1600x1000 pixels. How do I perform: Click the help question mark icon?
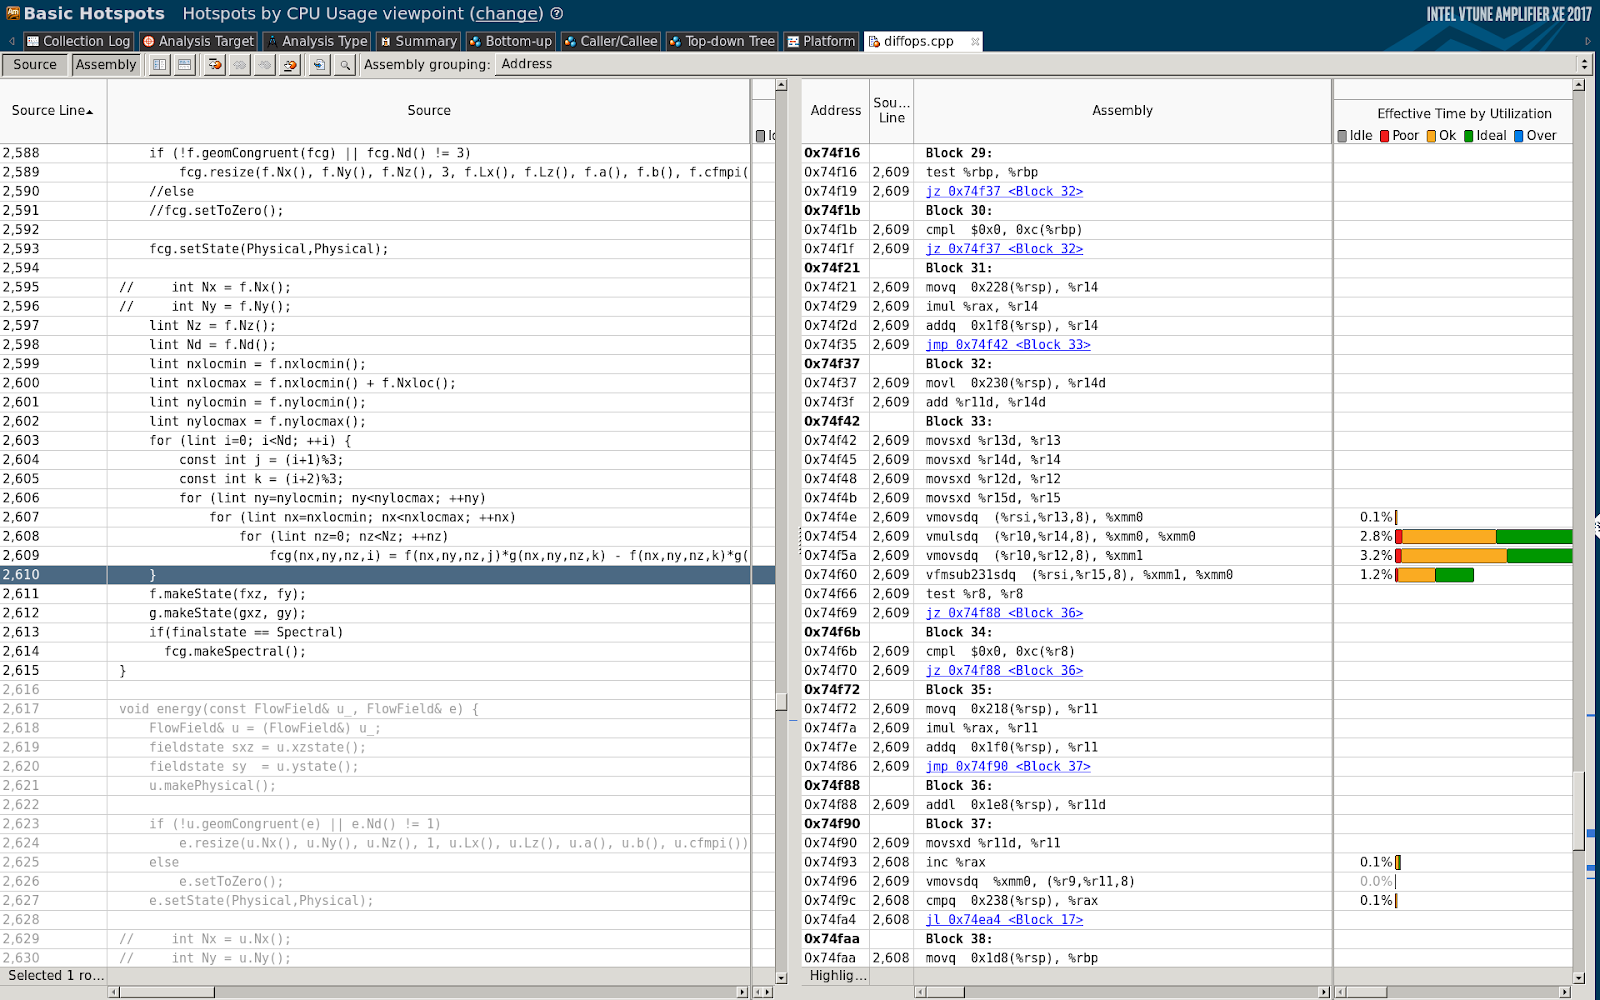pyautogui.click(x=557, y=14)
